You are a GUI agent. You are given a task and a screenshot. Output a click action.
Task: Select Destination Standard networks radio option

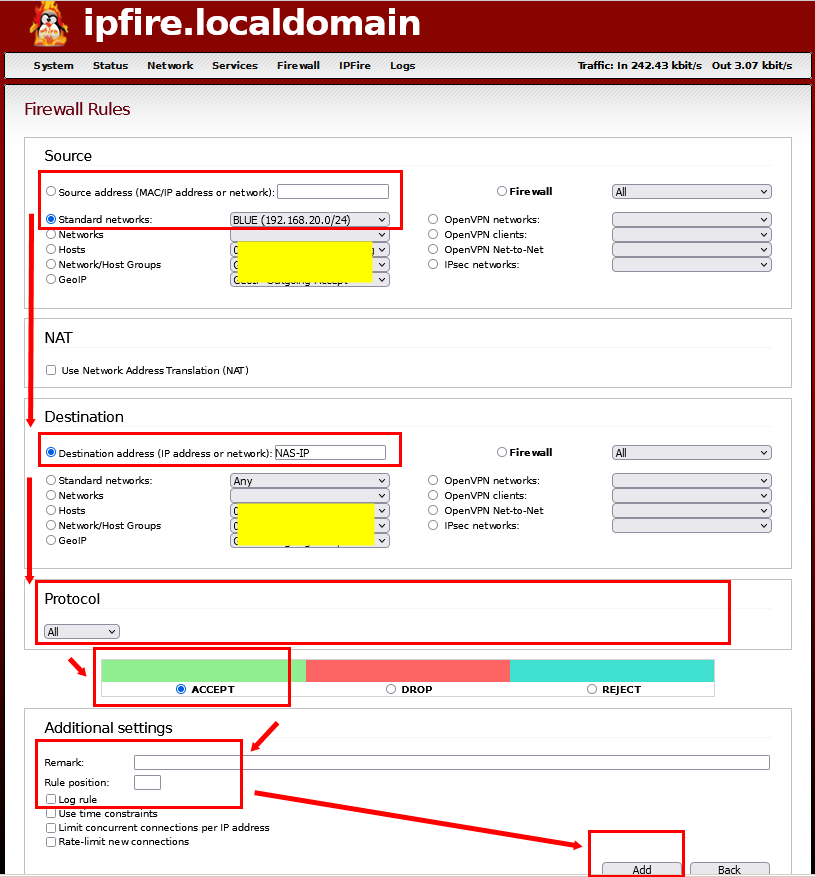click(x=51, y=480)
